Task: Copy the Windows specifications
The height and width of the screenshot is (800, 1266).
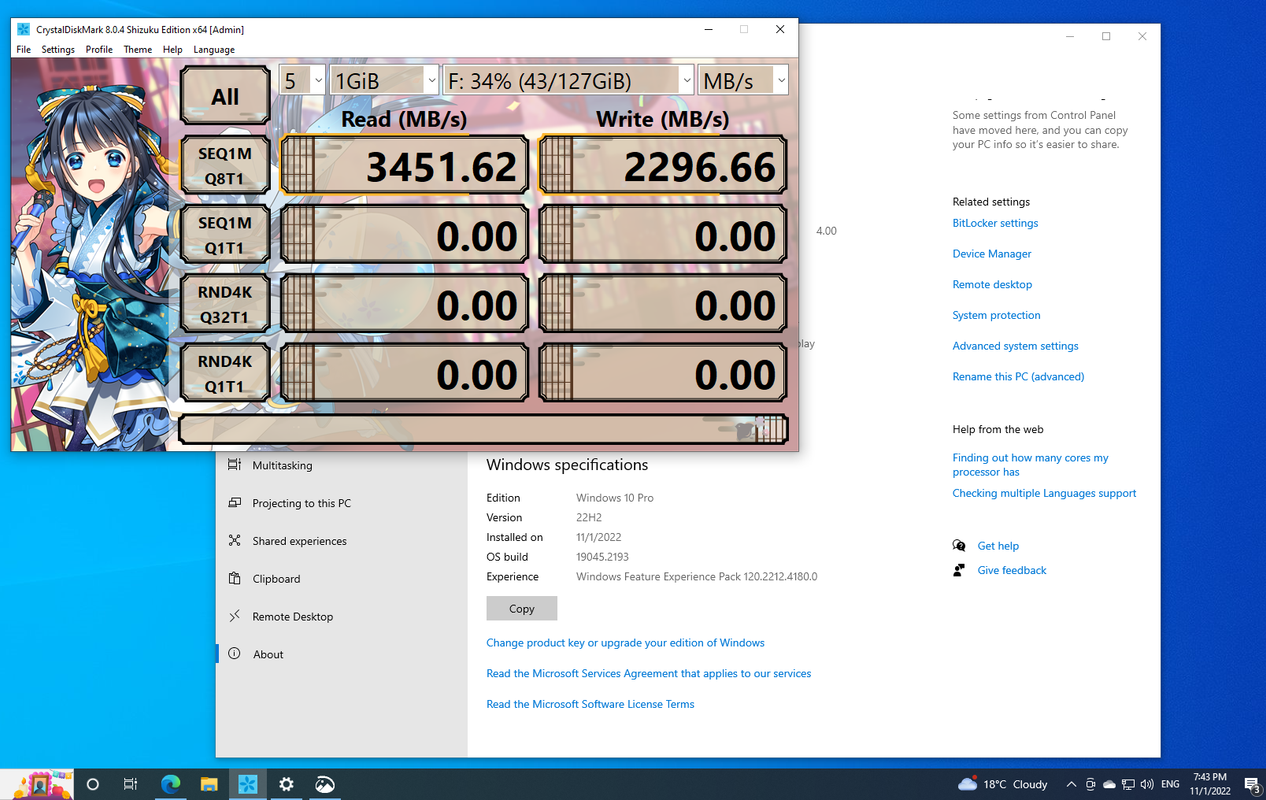Action: pos(521,608)
